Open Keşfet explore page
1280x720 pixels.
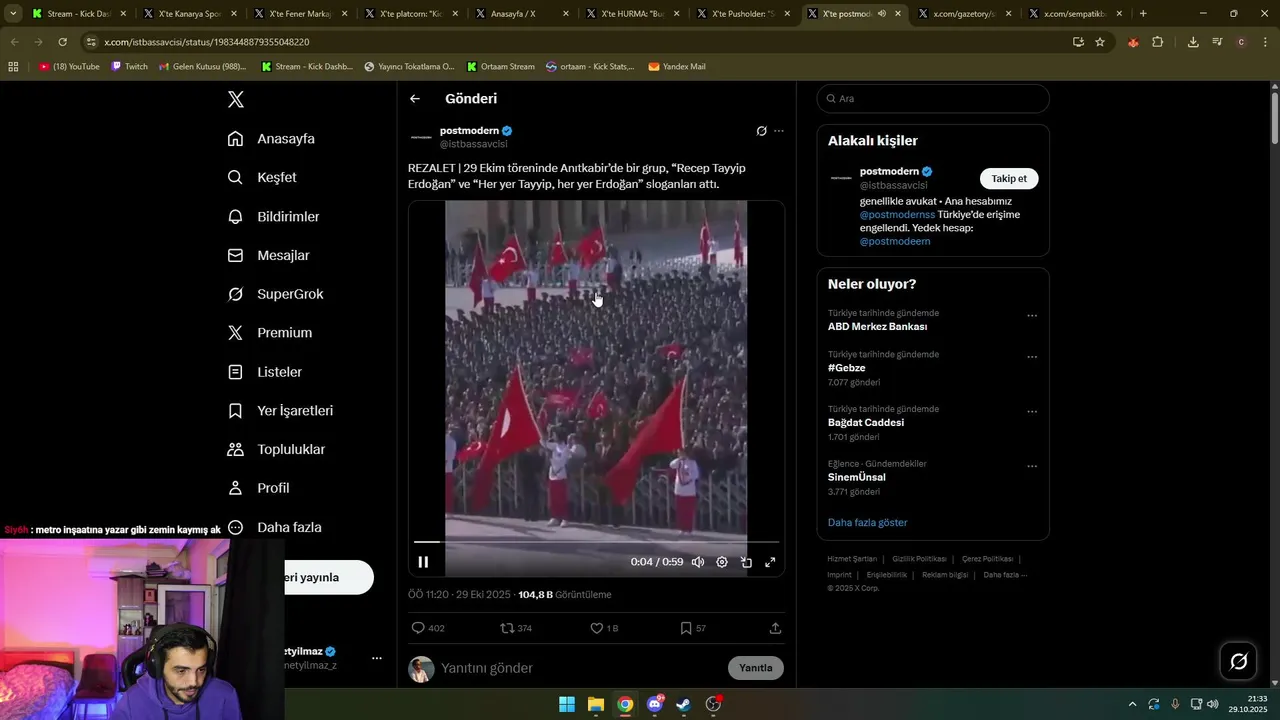coord(262,177)
